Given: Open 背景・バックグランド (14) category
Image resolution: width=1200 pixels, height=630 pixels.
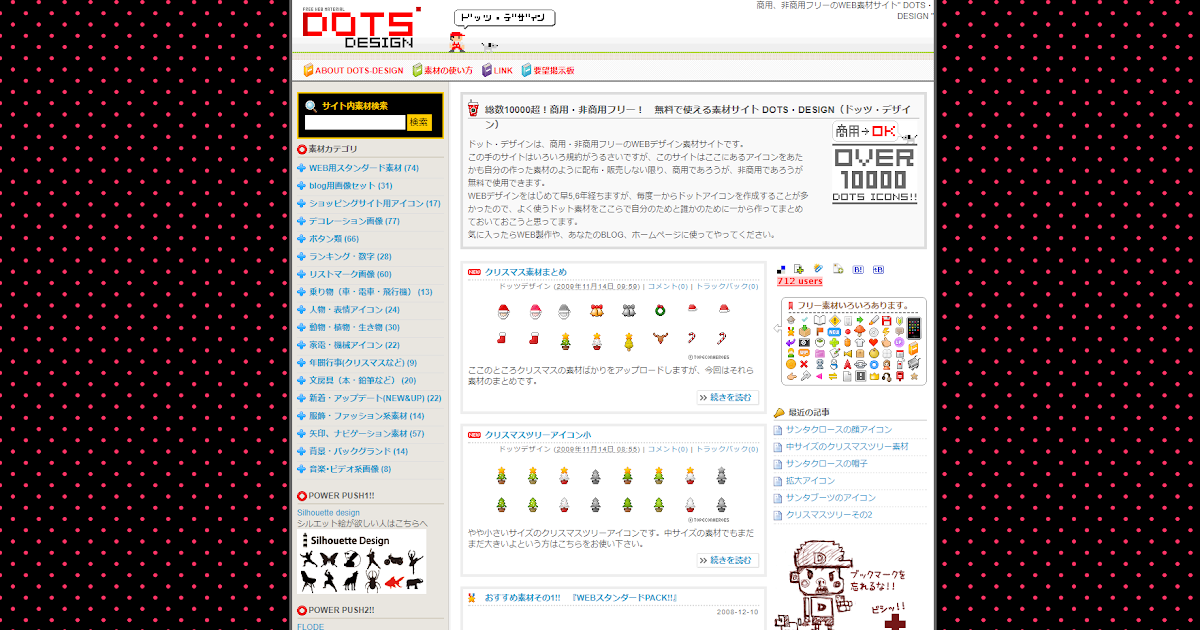Looking at the screenshot, I should (358, 452).
